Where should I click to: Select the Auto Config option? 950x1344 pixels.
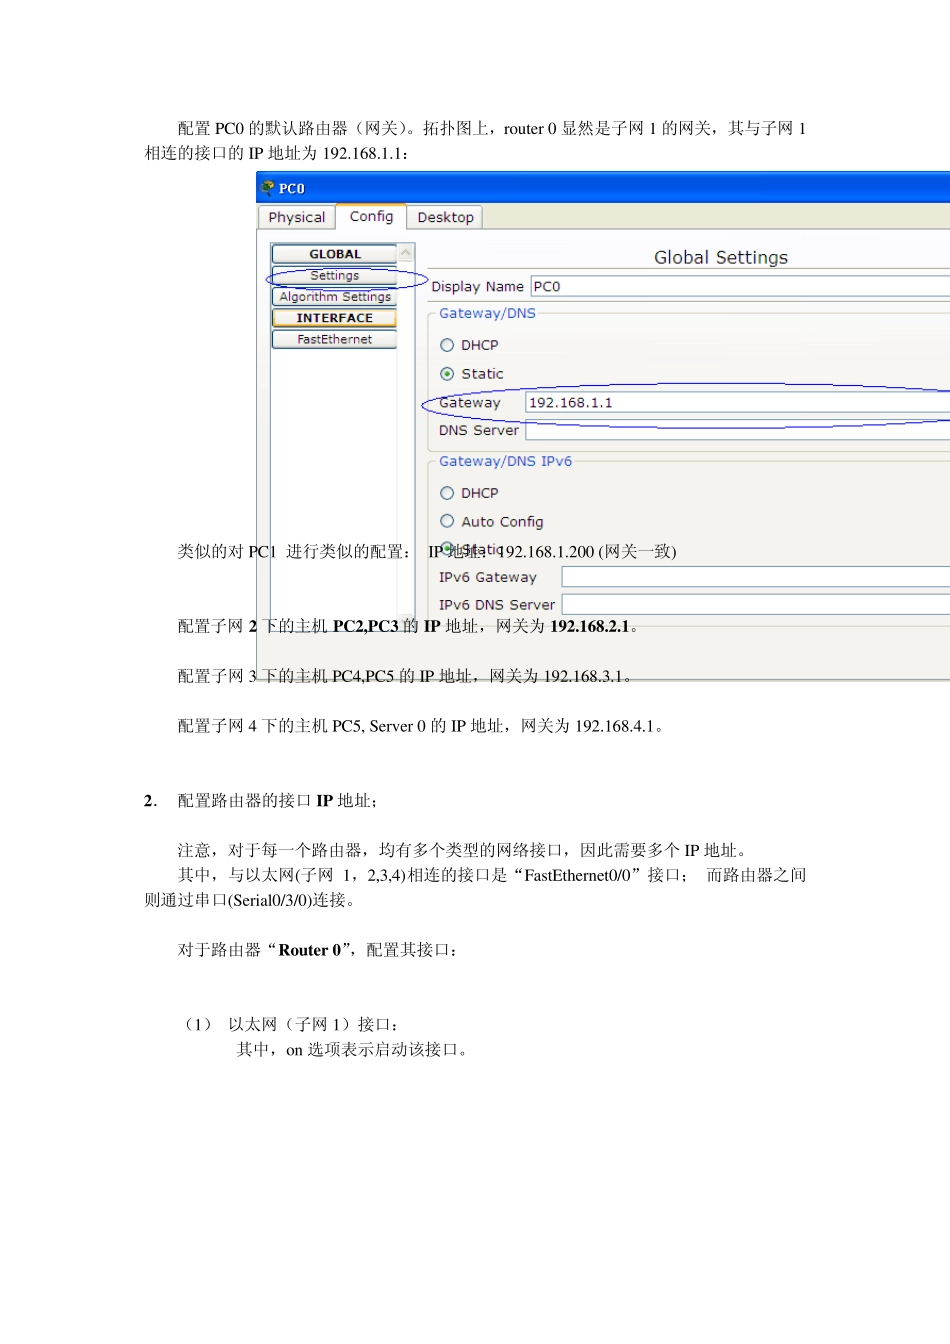tap(447, 521)
